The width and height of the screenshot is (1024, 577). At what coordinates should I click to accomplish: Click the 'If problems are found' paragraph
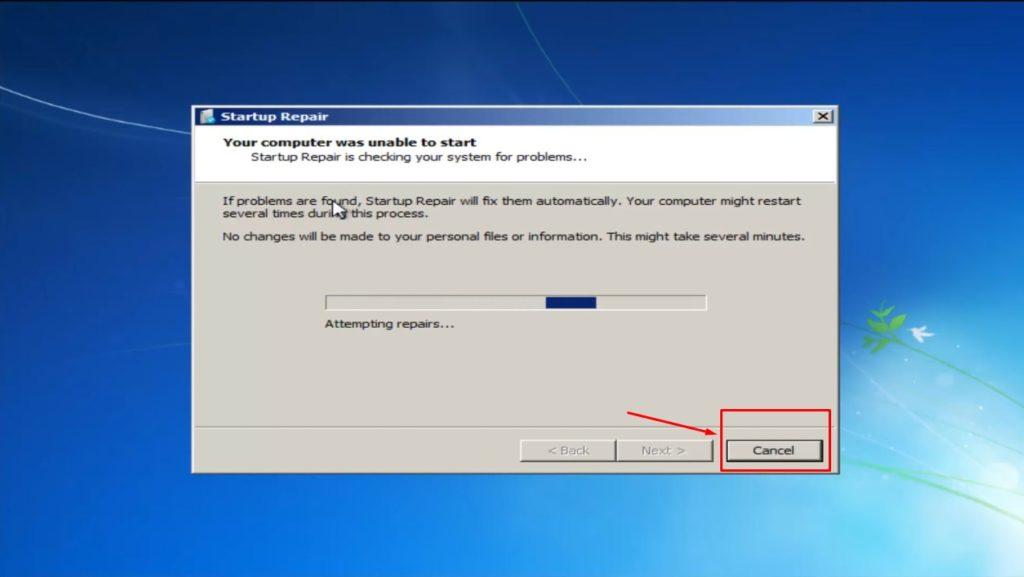511,207
